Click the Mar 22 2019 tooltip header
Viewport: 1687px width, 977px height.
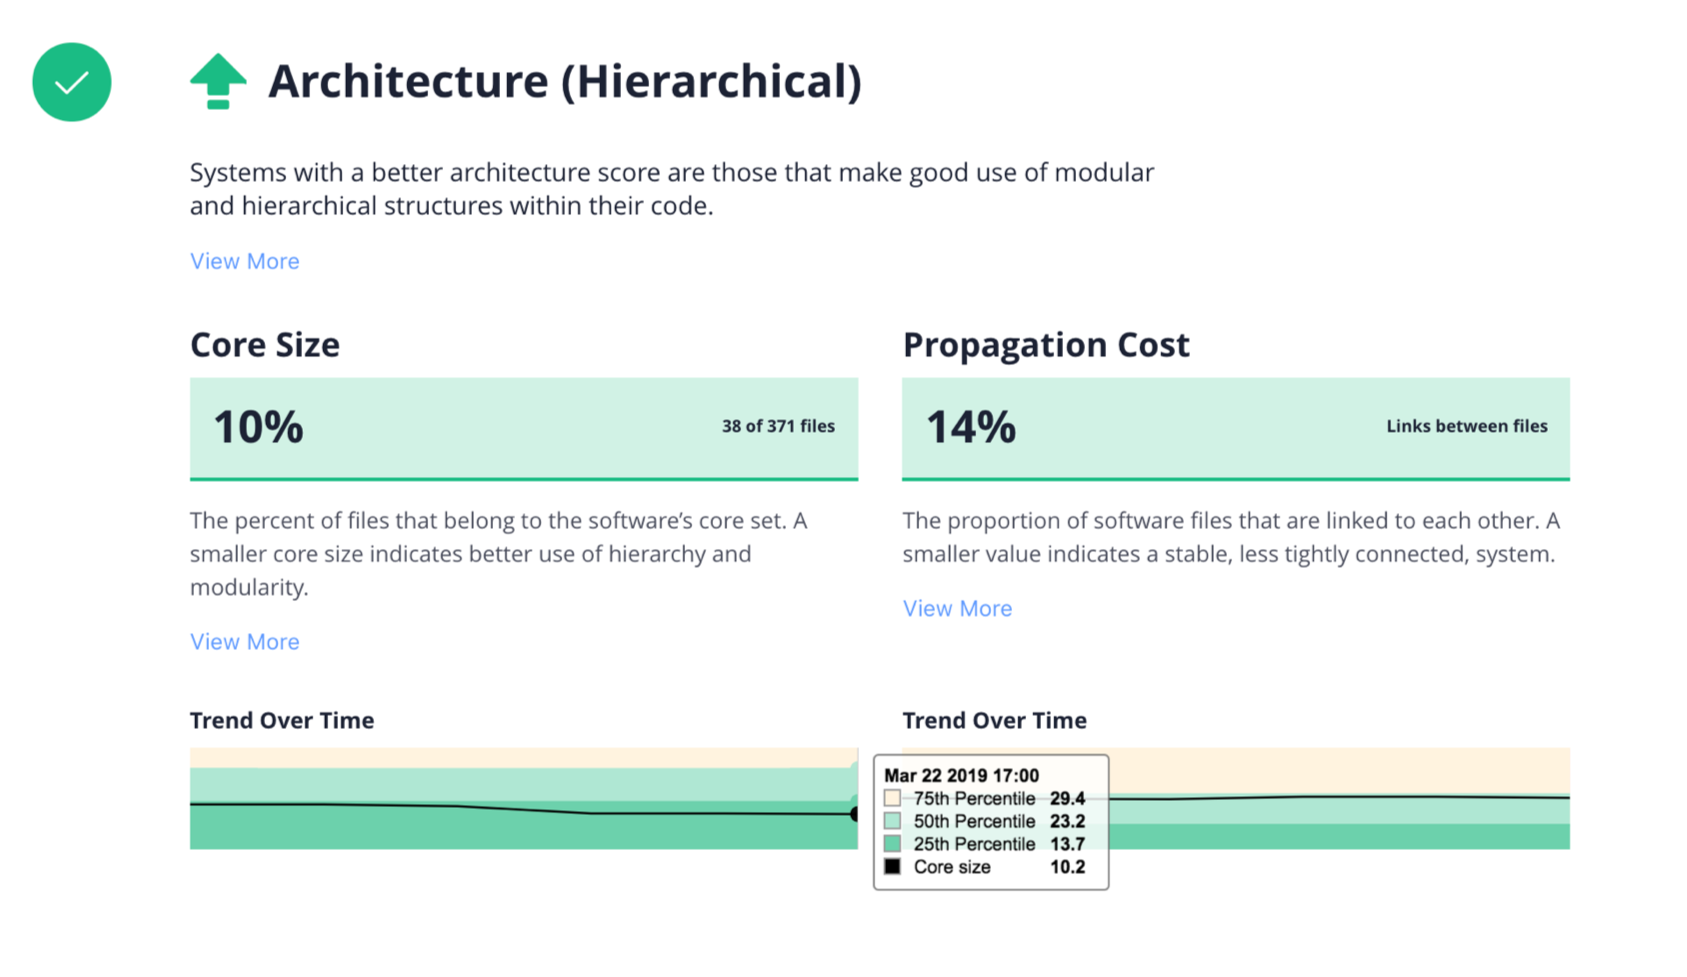(959, 775)
